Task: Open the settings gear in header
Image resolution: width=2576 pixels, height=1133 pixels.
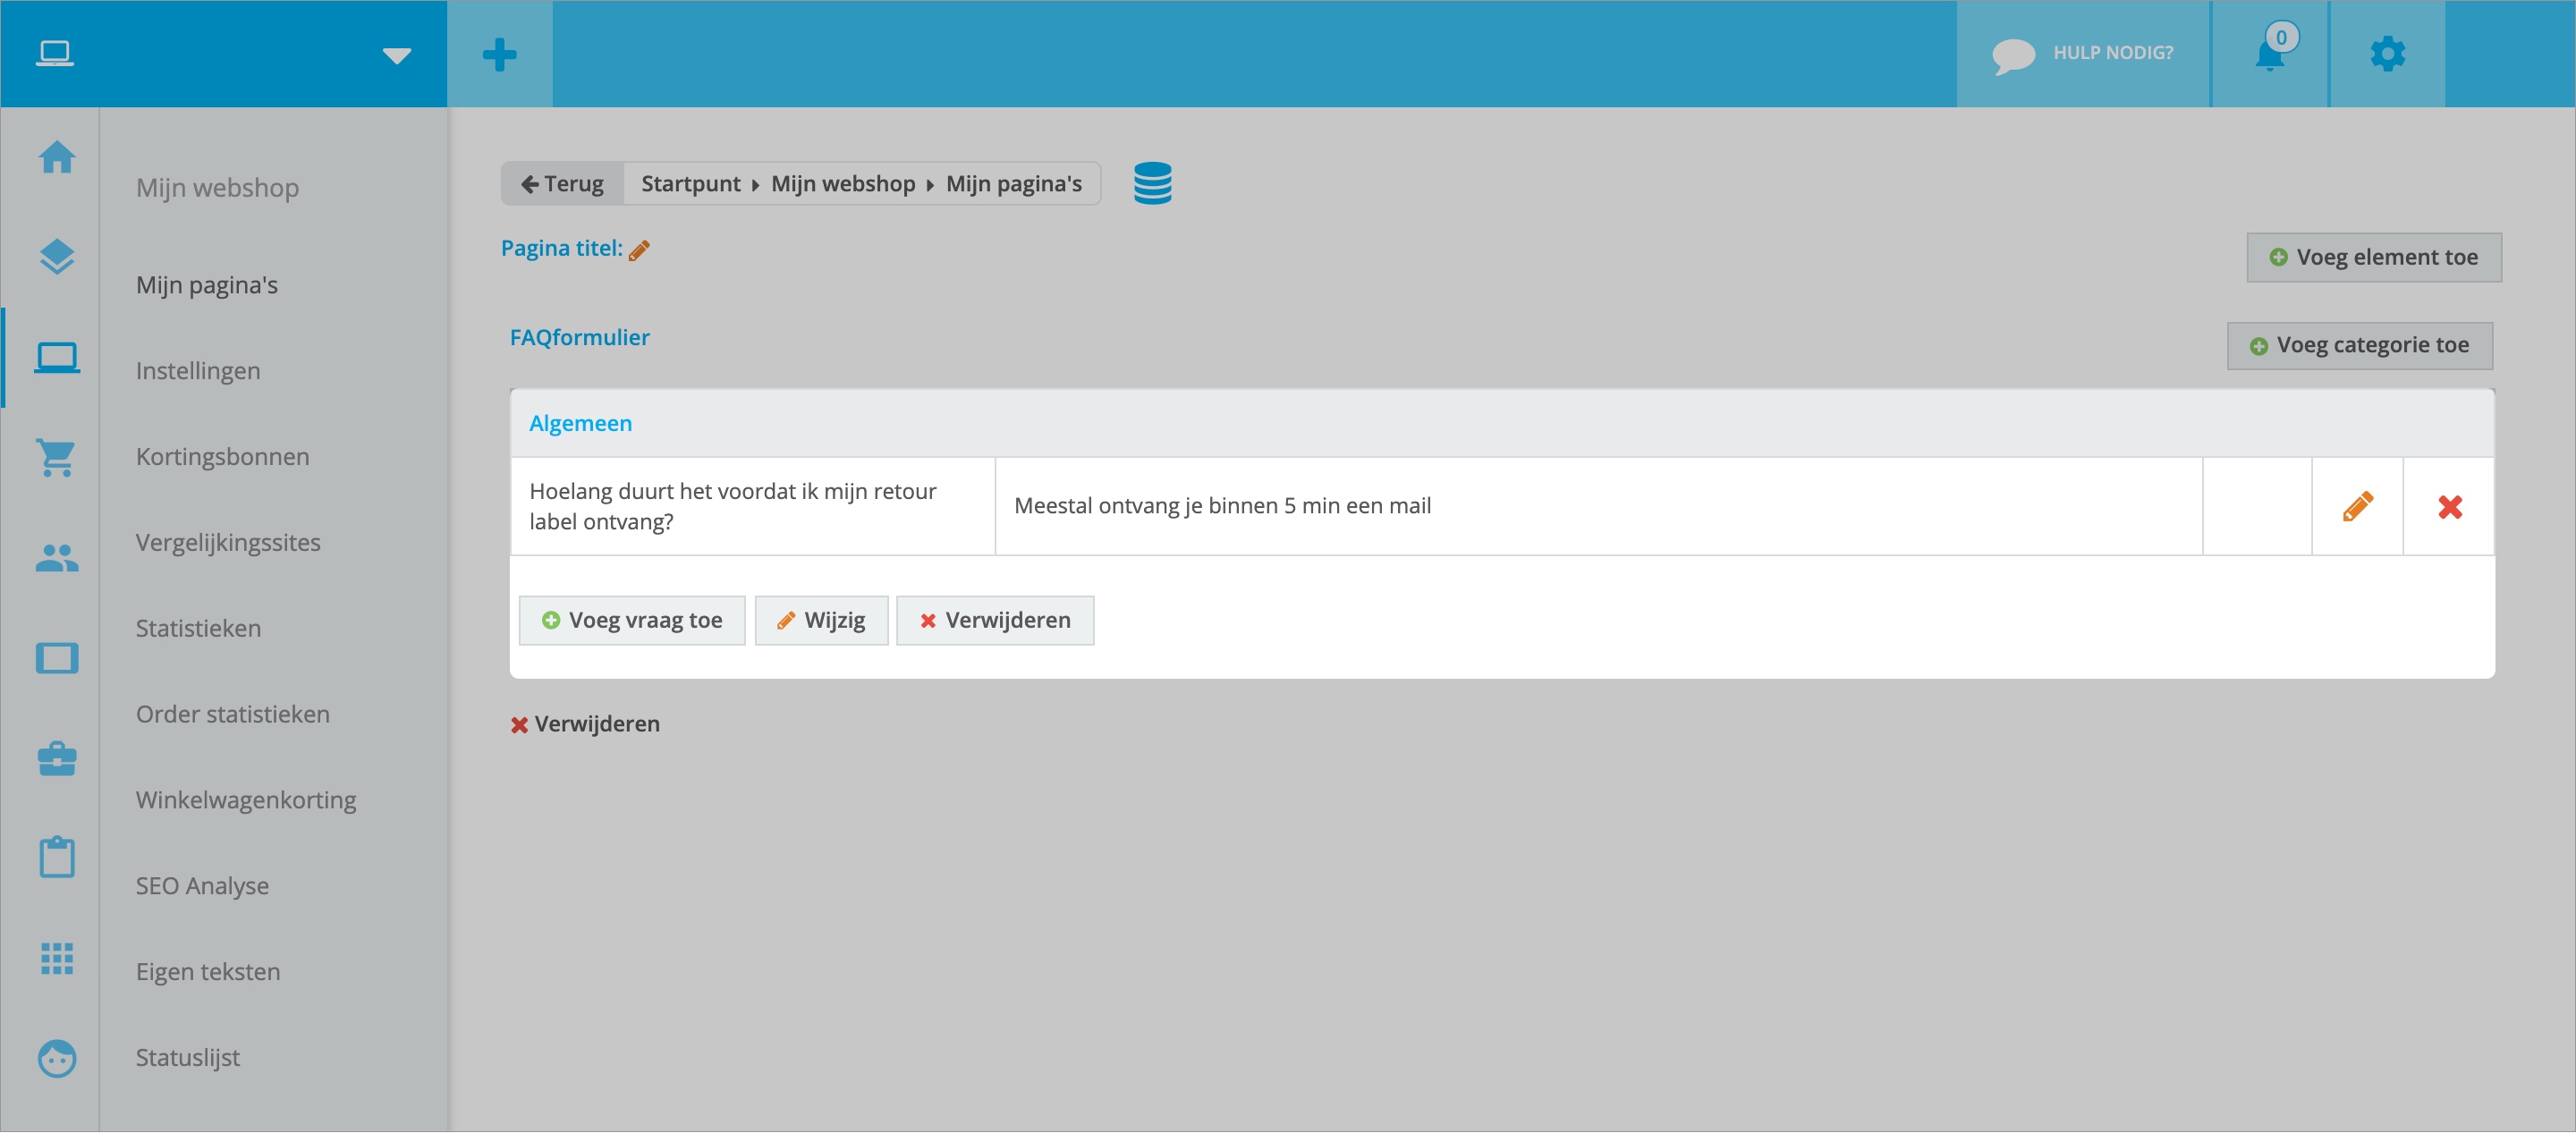Action: (x=2388, y=54)
